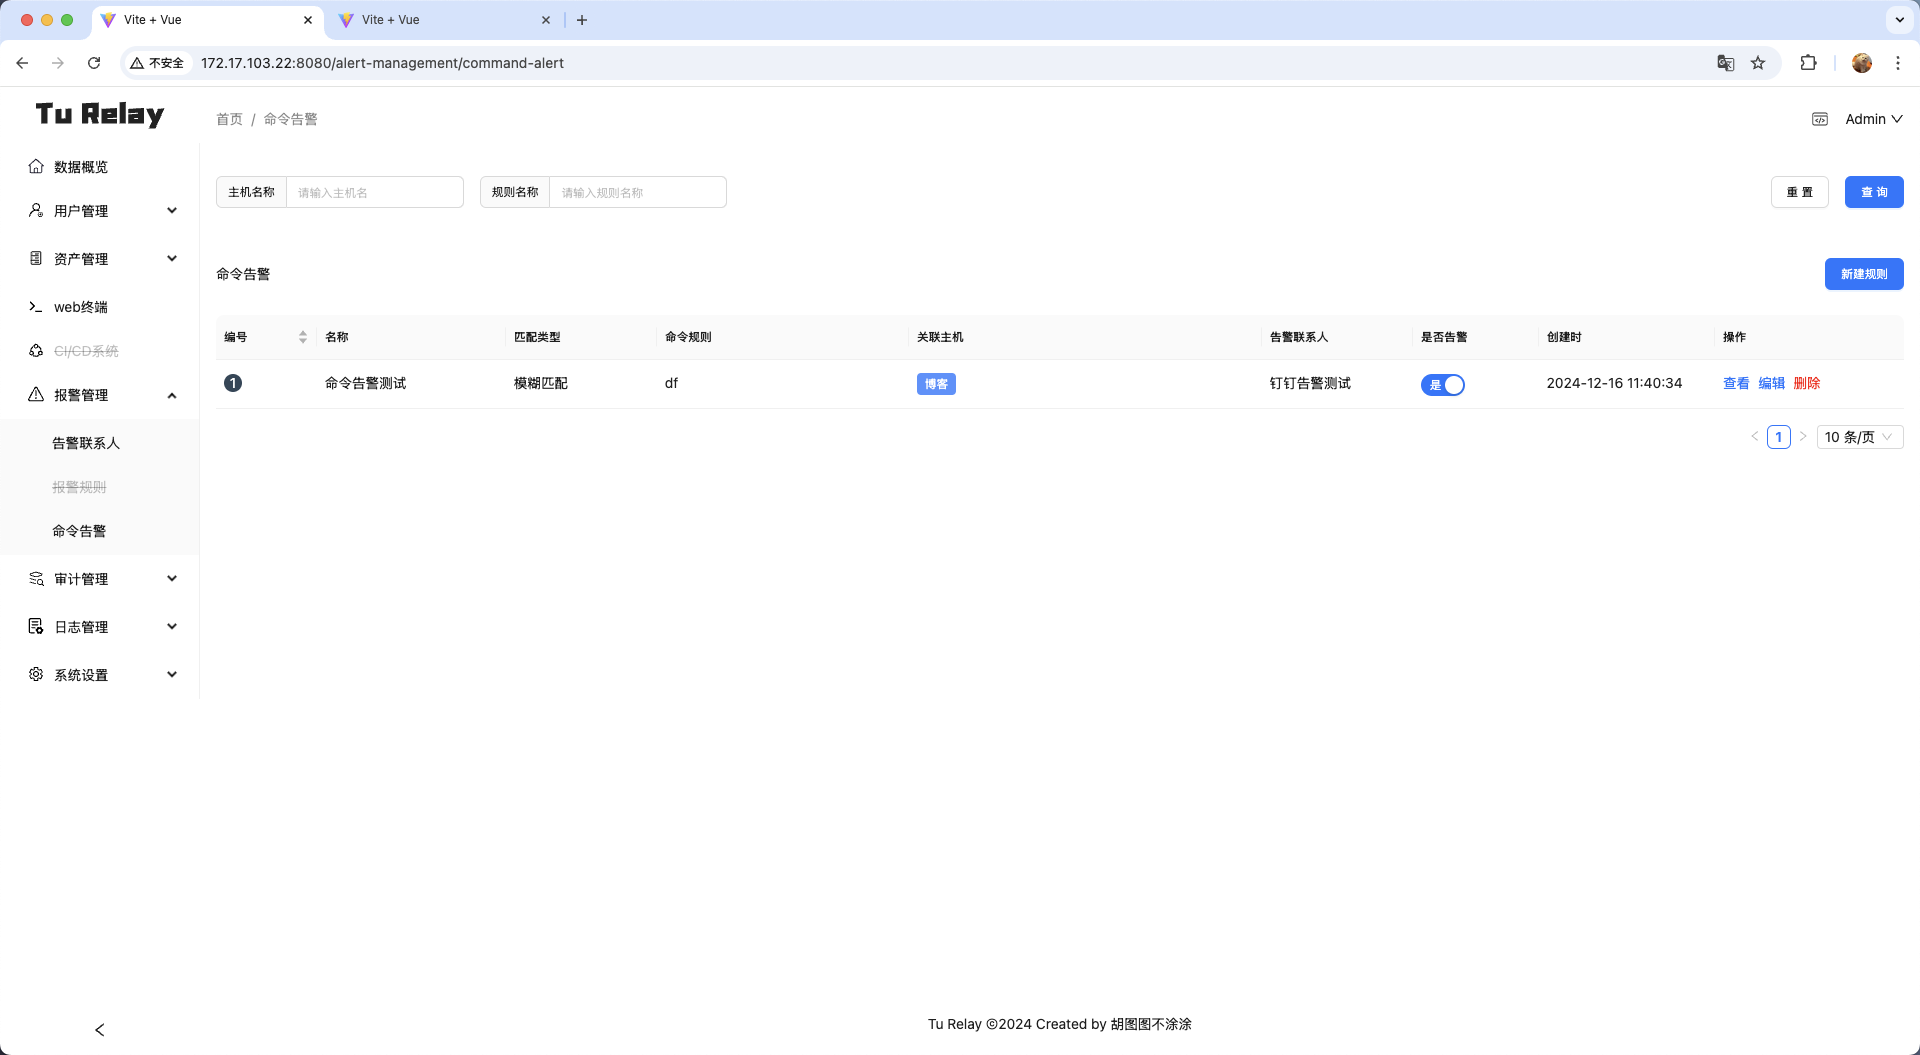Navigate to 首页 via breadcrumb

(228, 118)
